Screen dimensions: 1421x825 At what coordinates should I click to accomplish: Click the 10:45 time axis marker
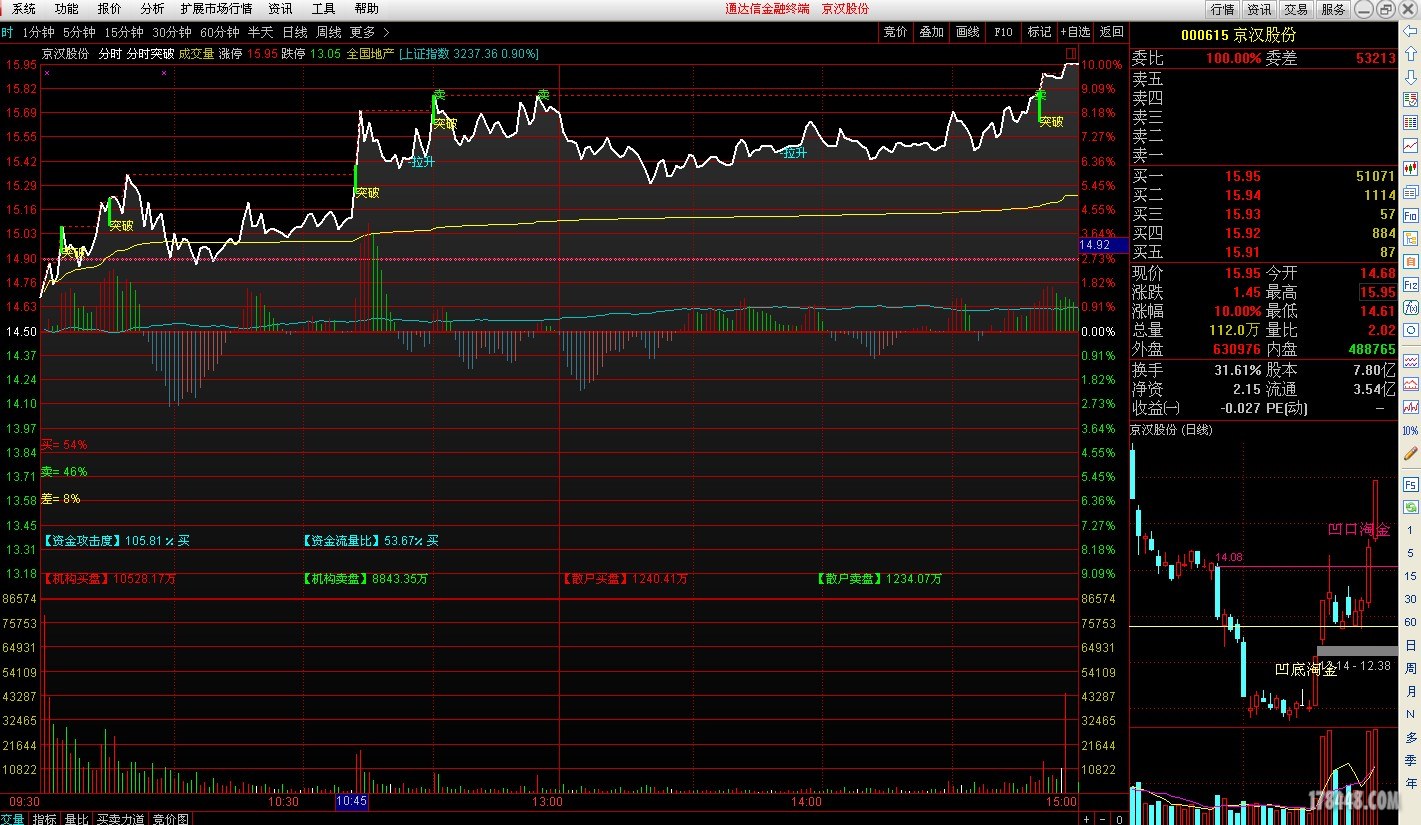coord(351,801)
